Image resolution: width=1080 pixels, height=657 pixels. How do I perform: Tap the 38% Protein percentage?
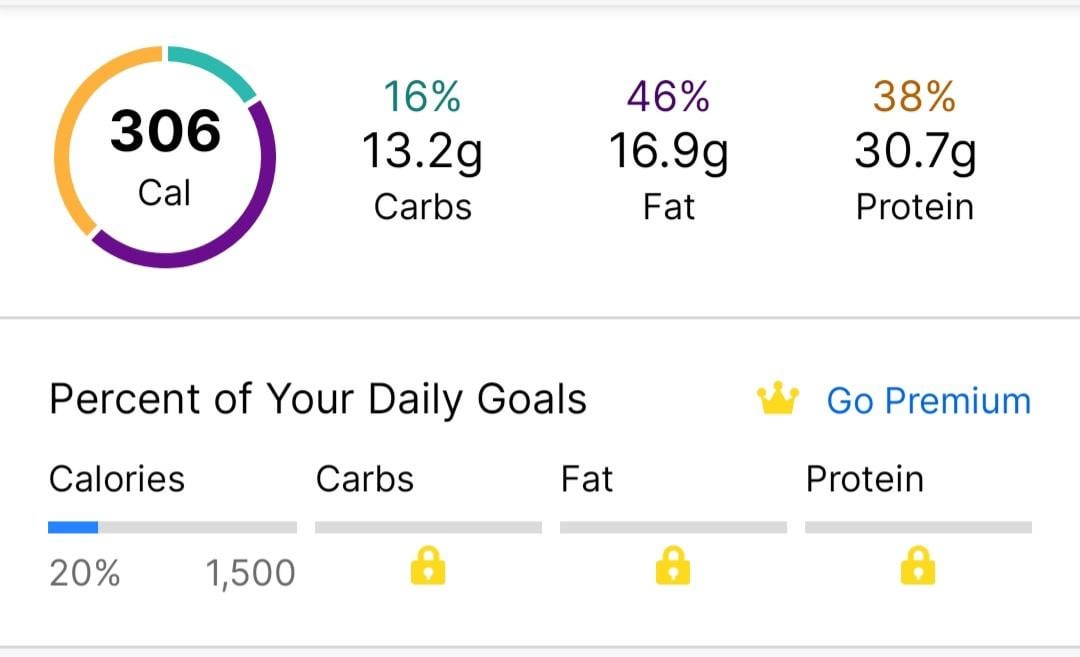[914, 96]
